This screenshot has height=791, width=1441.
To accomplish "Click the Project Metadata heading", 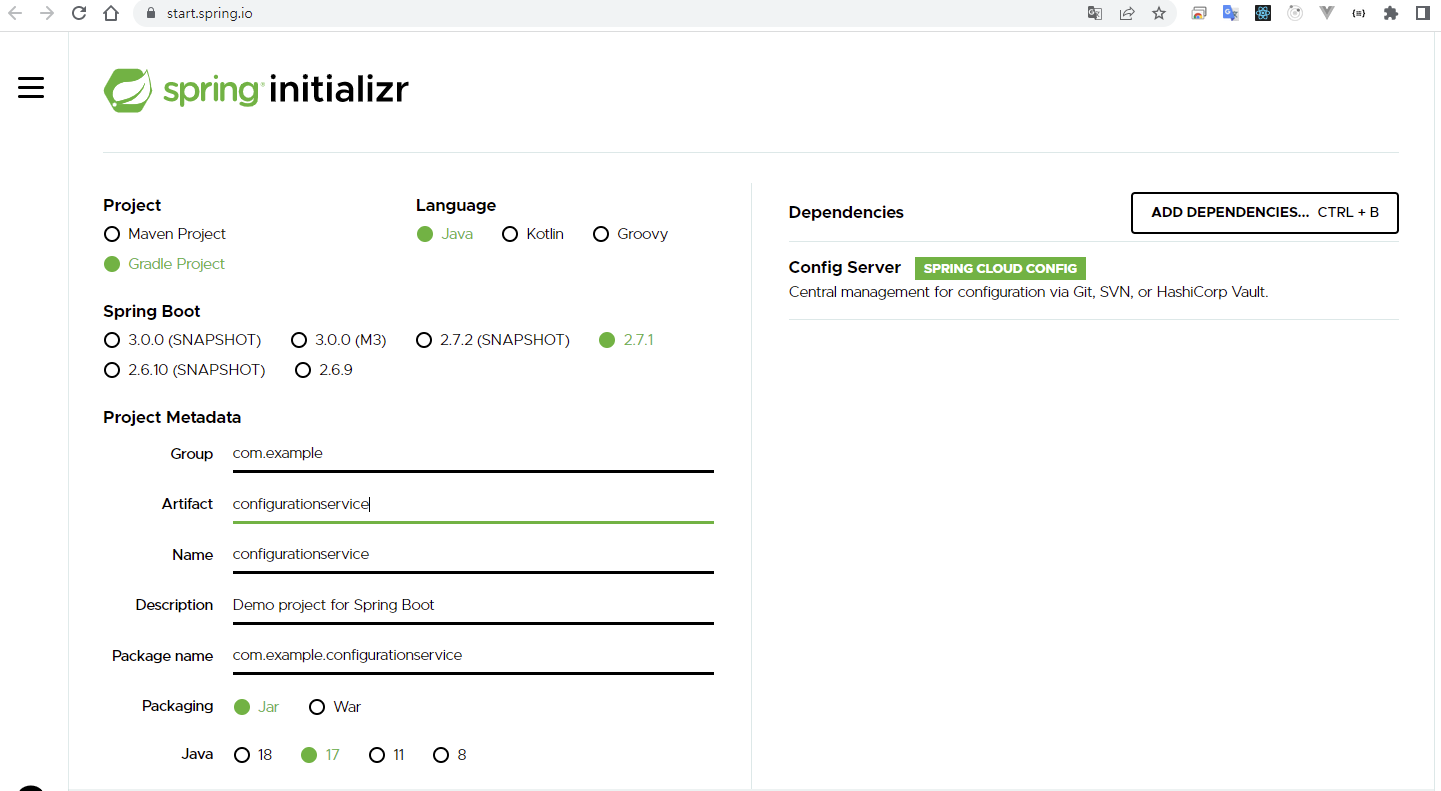I will click(172, 417).
